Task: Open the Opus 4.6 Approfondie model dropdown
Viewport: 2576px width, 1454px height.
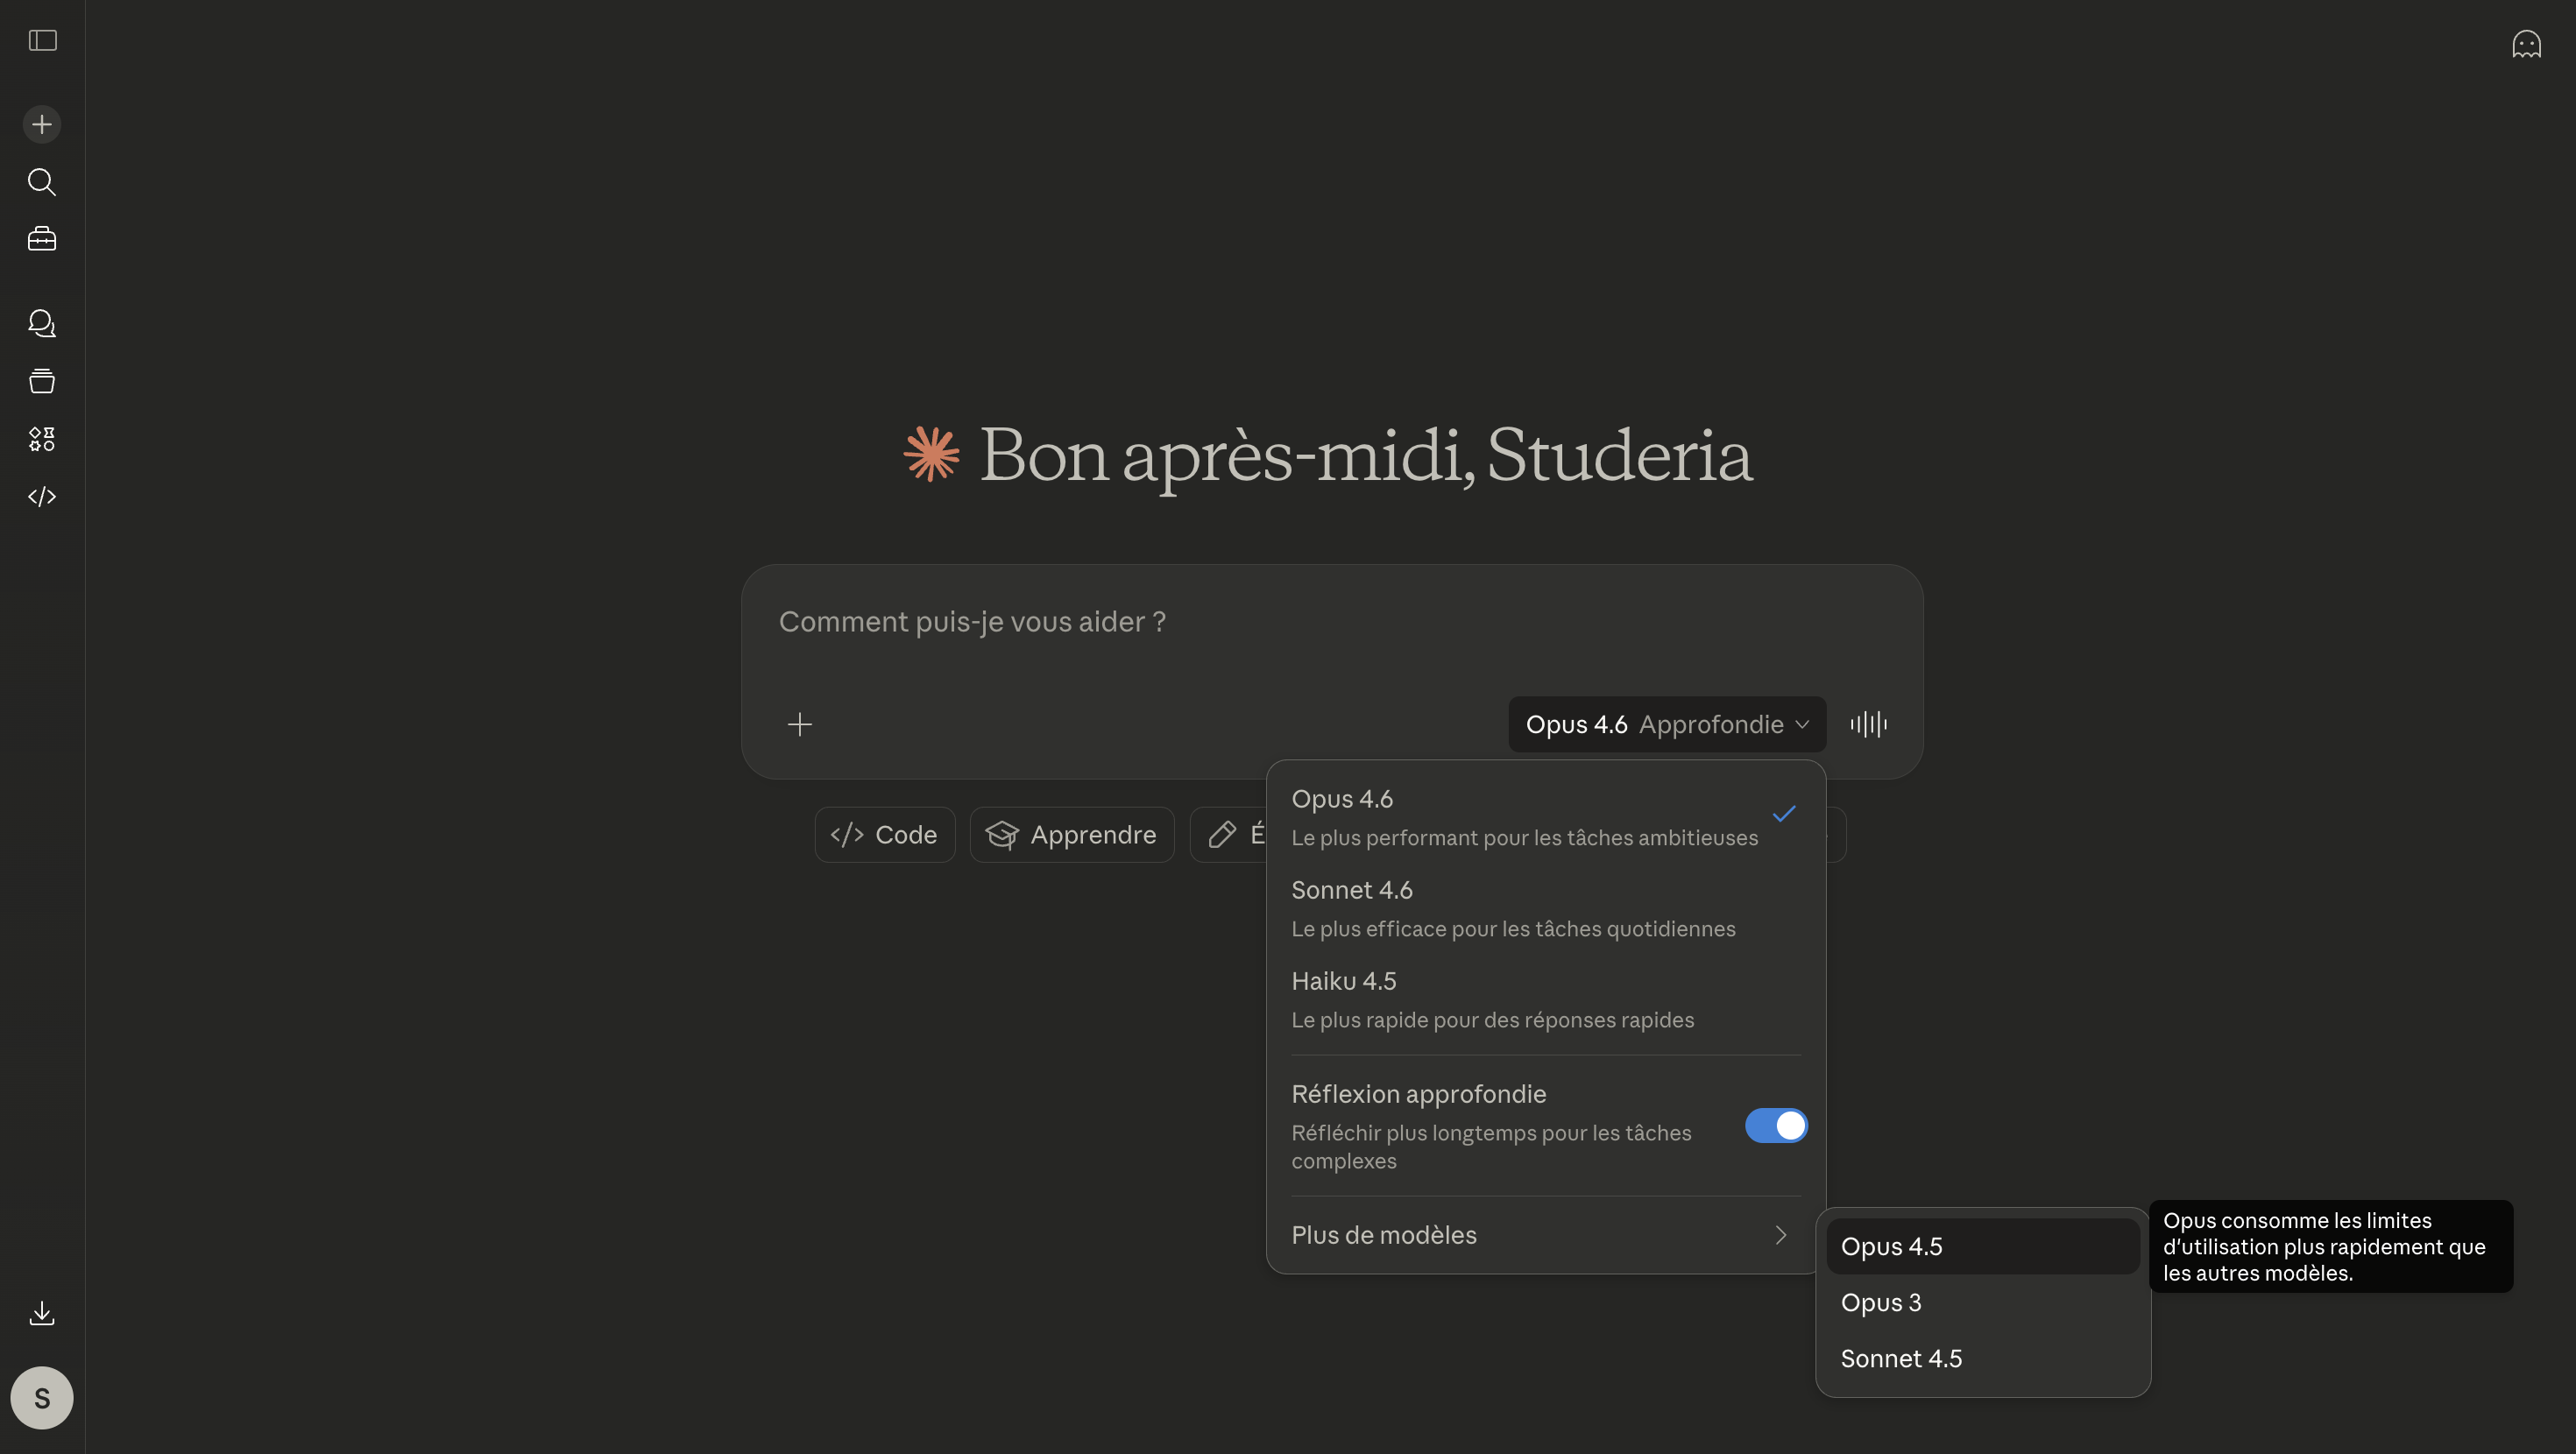Action: click(x=1666, y=724)
